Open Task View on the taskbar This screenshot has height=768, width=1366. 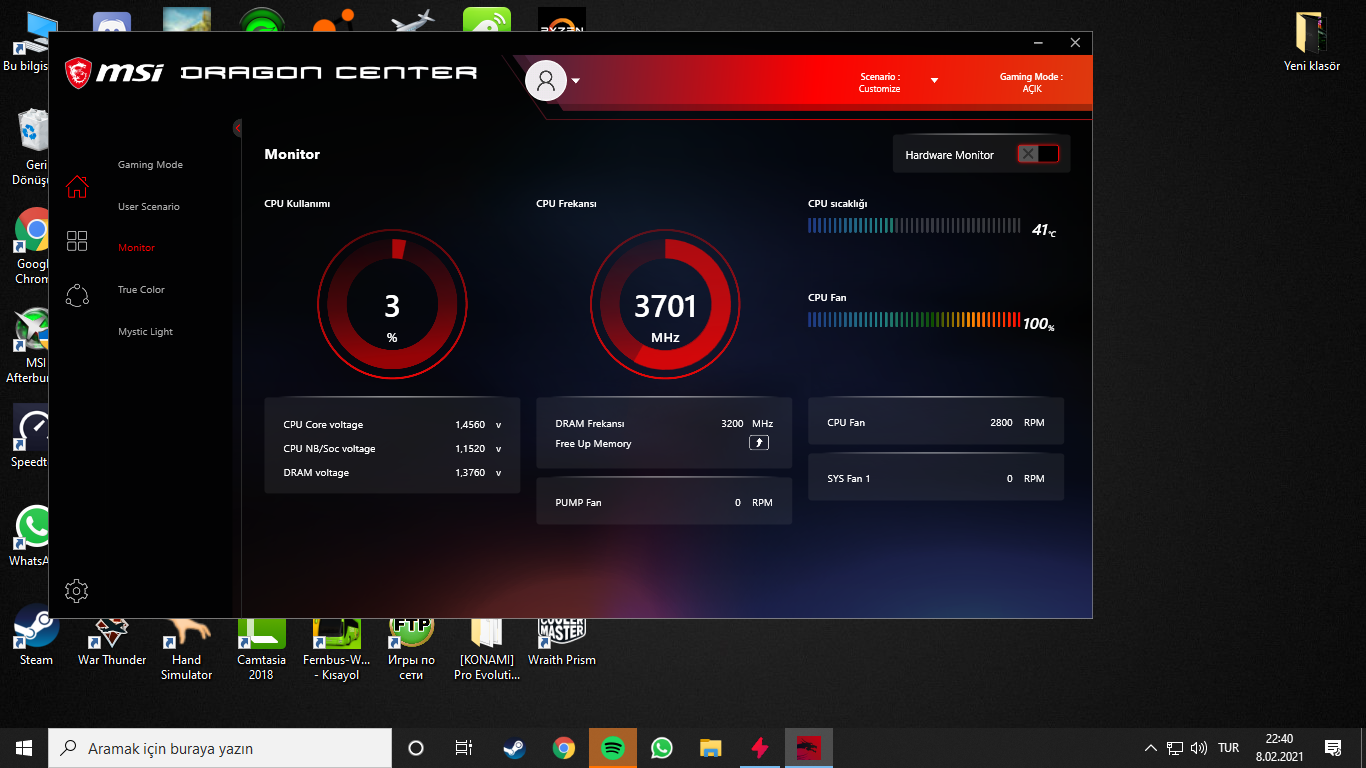(464, 748)
